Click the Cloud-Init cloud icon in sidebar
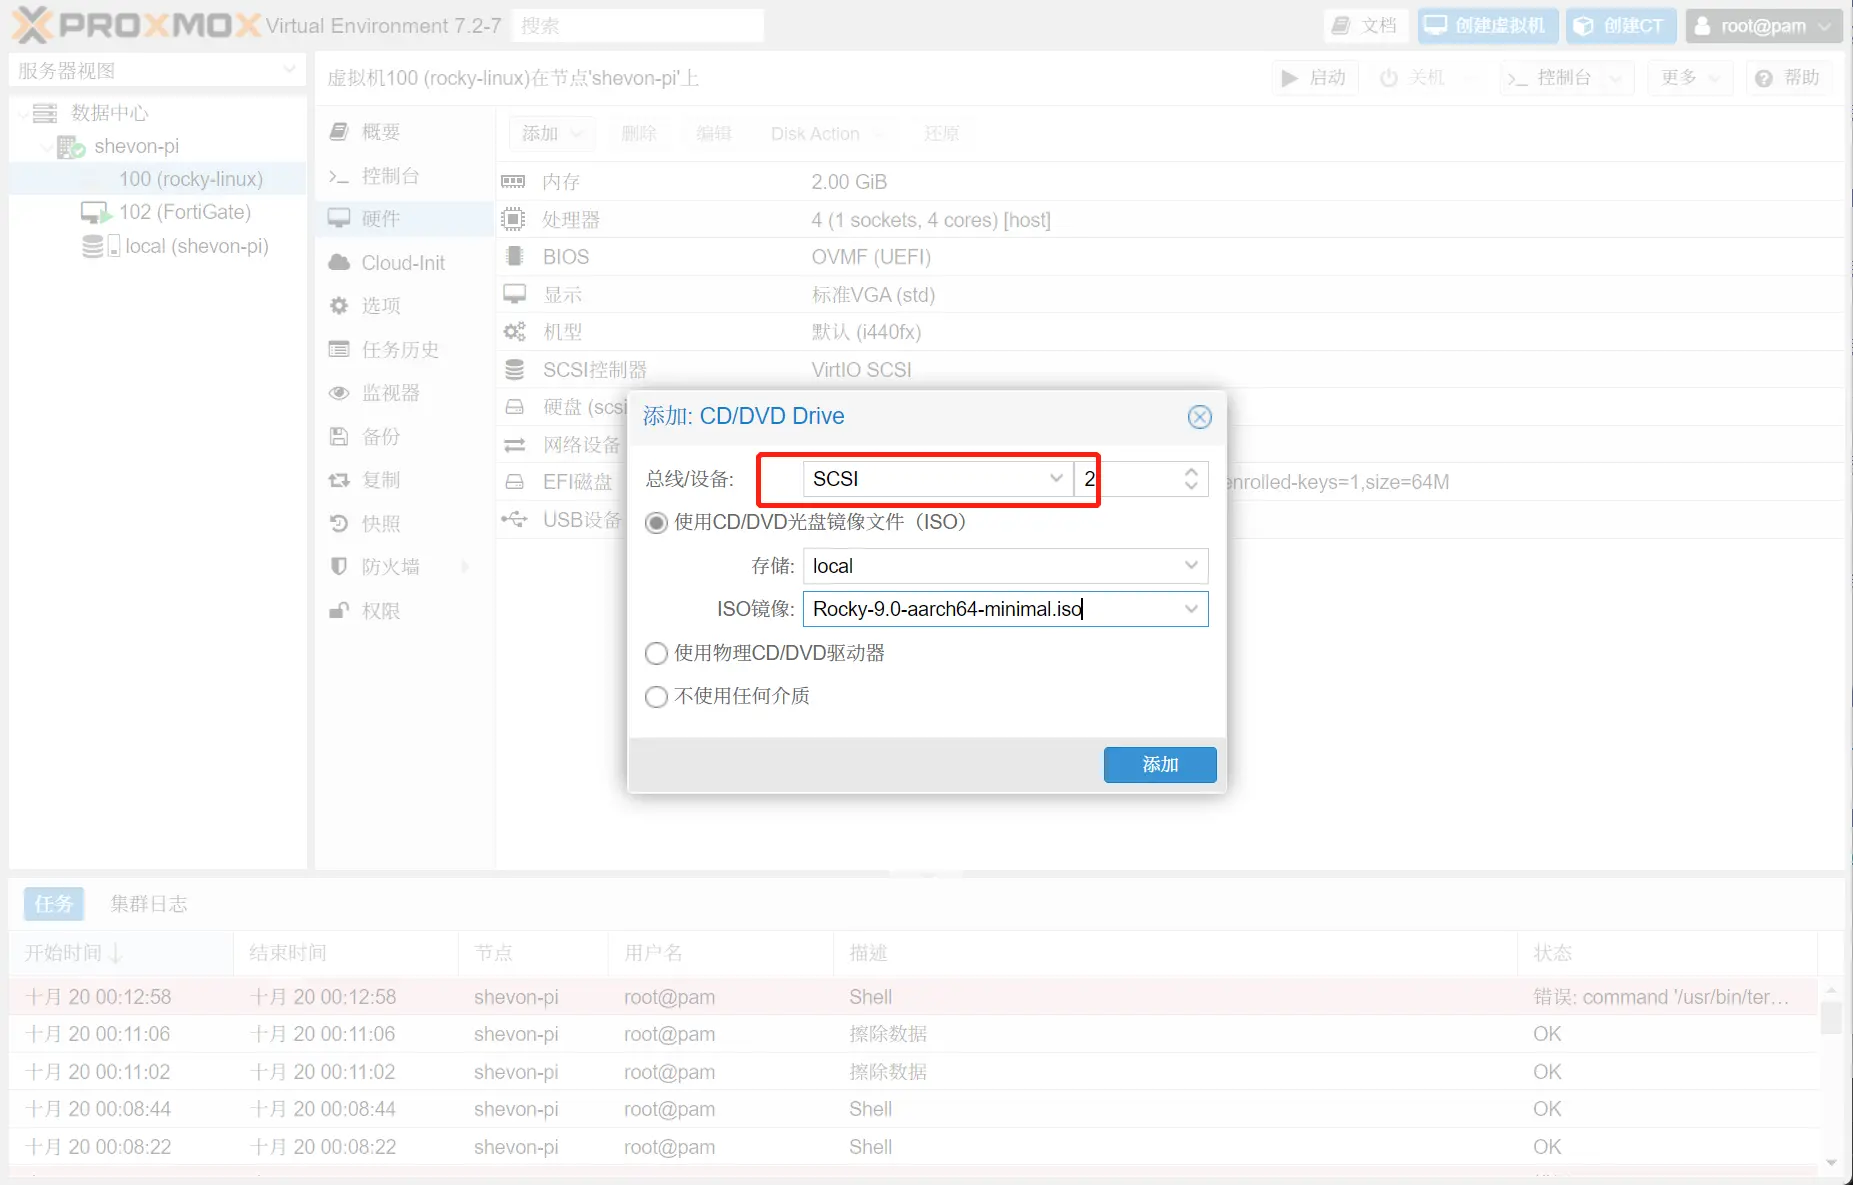Screen dimensions: 1853x1185 [339, 263]
